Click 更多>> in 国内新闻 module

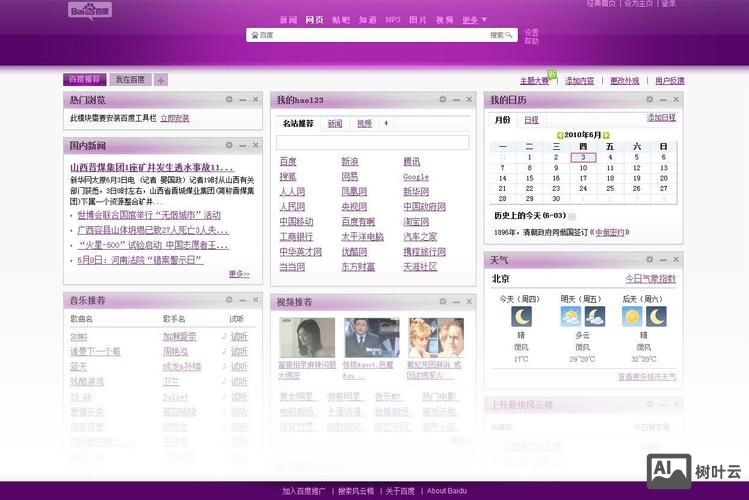(x=239, y=274)
